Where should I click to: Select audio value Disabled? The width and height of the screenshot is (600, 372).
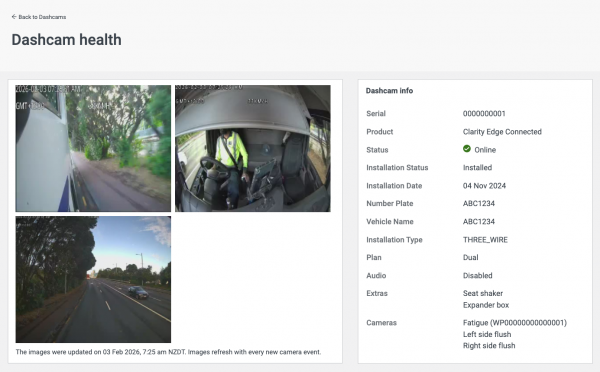pos(478,276)
